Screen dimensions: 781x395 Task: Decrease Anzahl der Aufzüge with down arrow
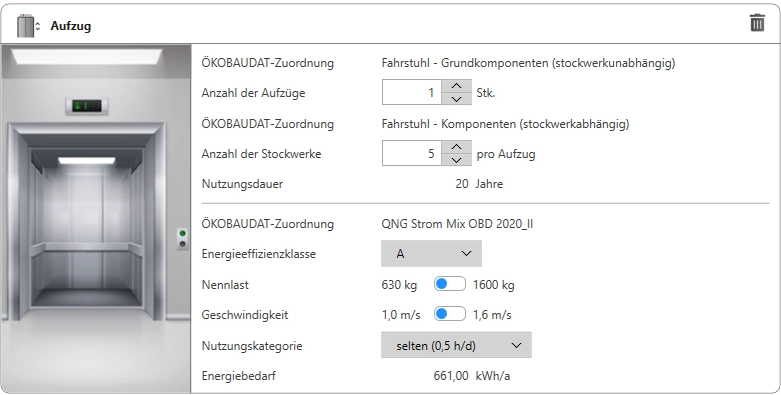tap(456, 99)
